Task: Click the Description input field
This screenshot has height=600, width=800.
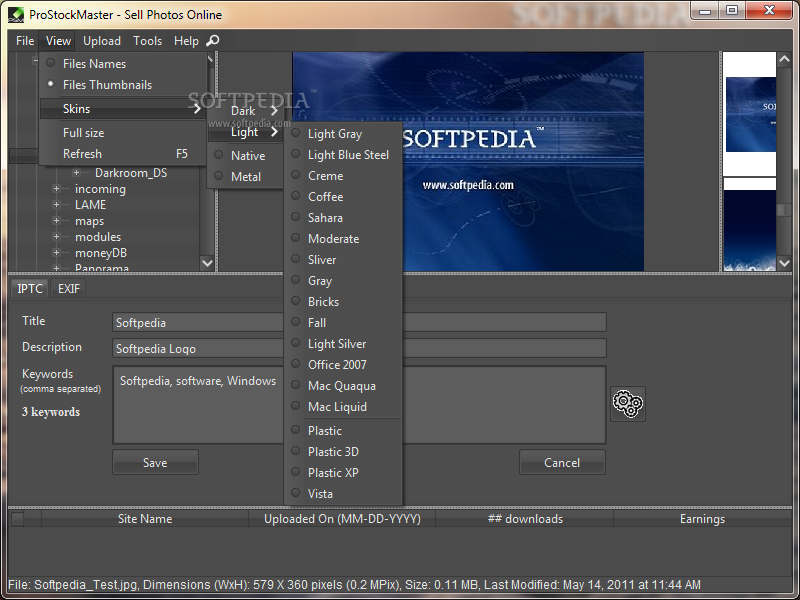Action: (359, 348)
